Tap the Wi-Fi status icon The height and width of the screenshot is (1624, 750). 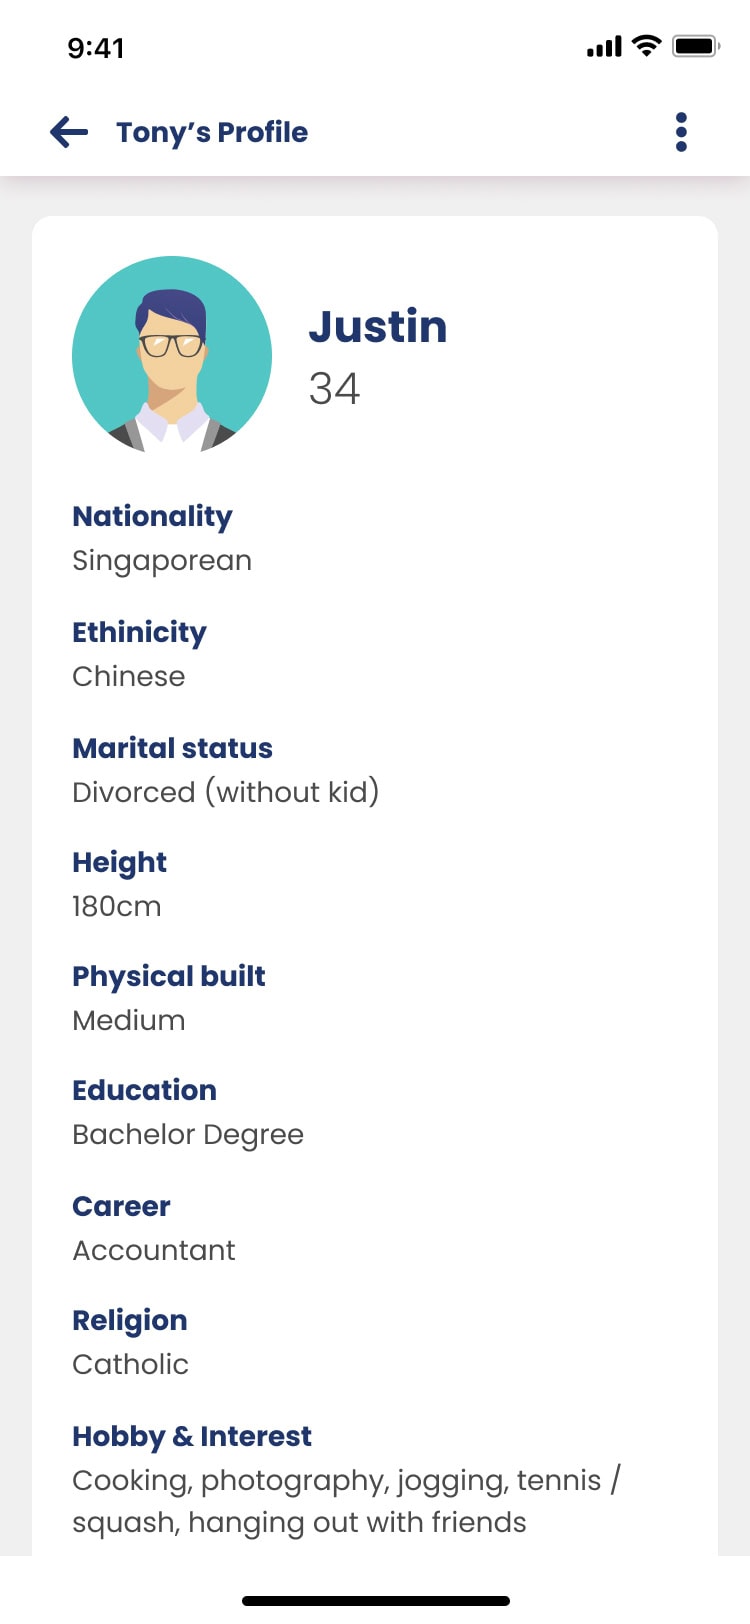tap(648, 46)
